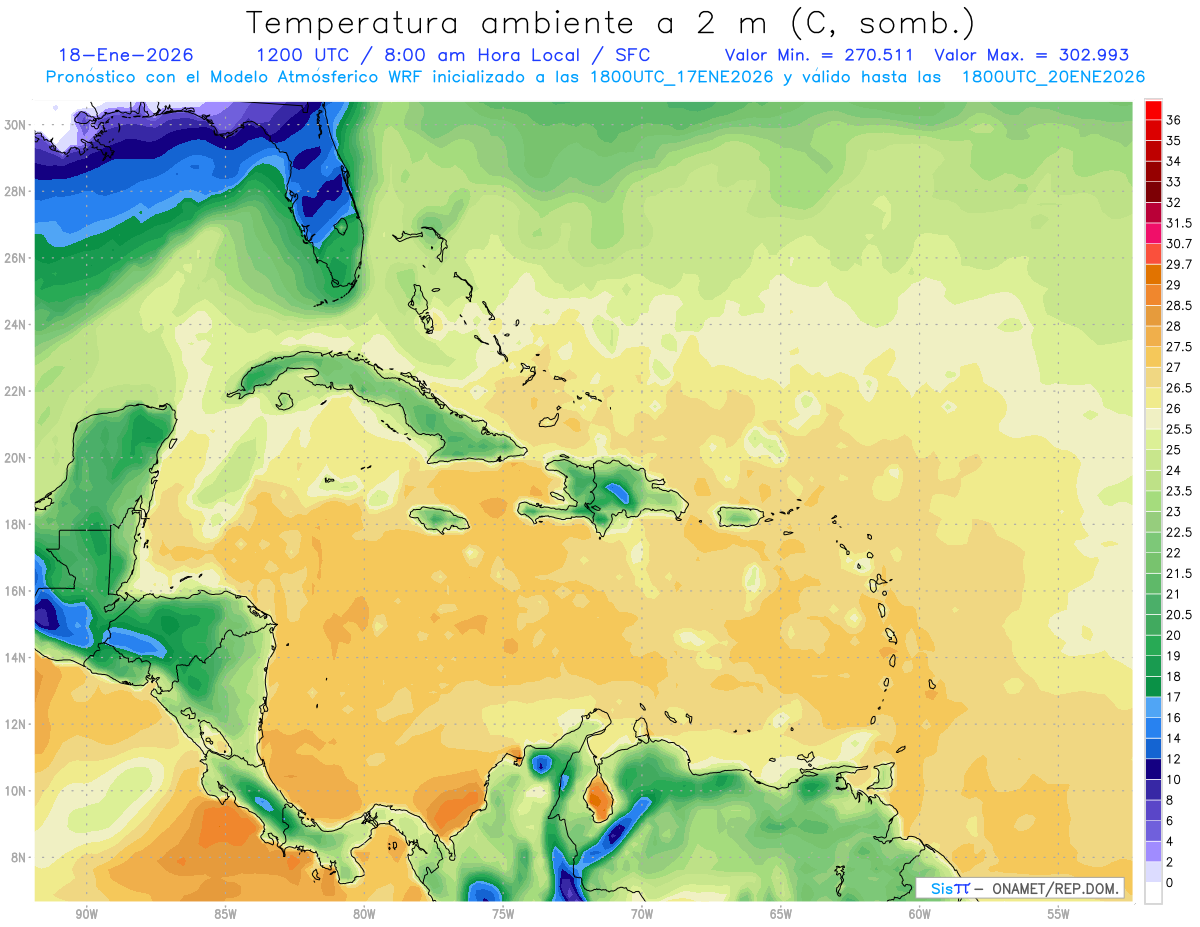Click the legend value '20.5'

click(1179, 614)
